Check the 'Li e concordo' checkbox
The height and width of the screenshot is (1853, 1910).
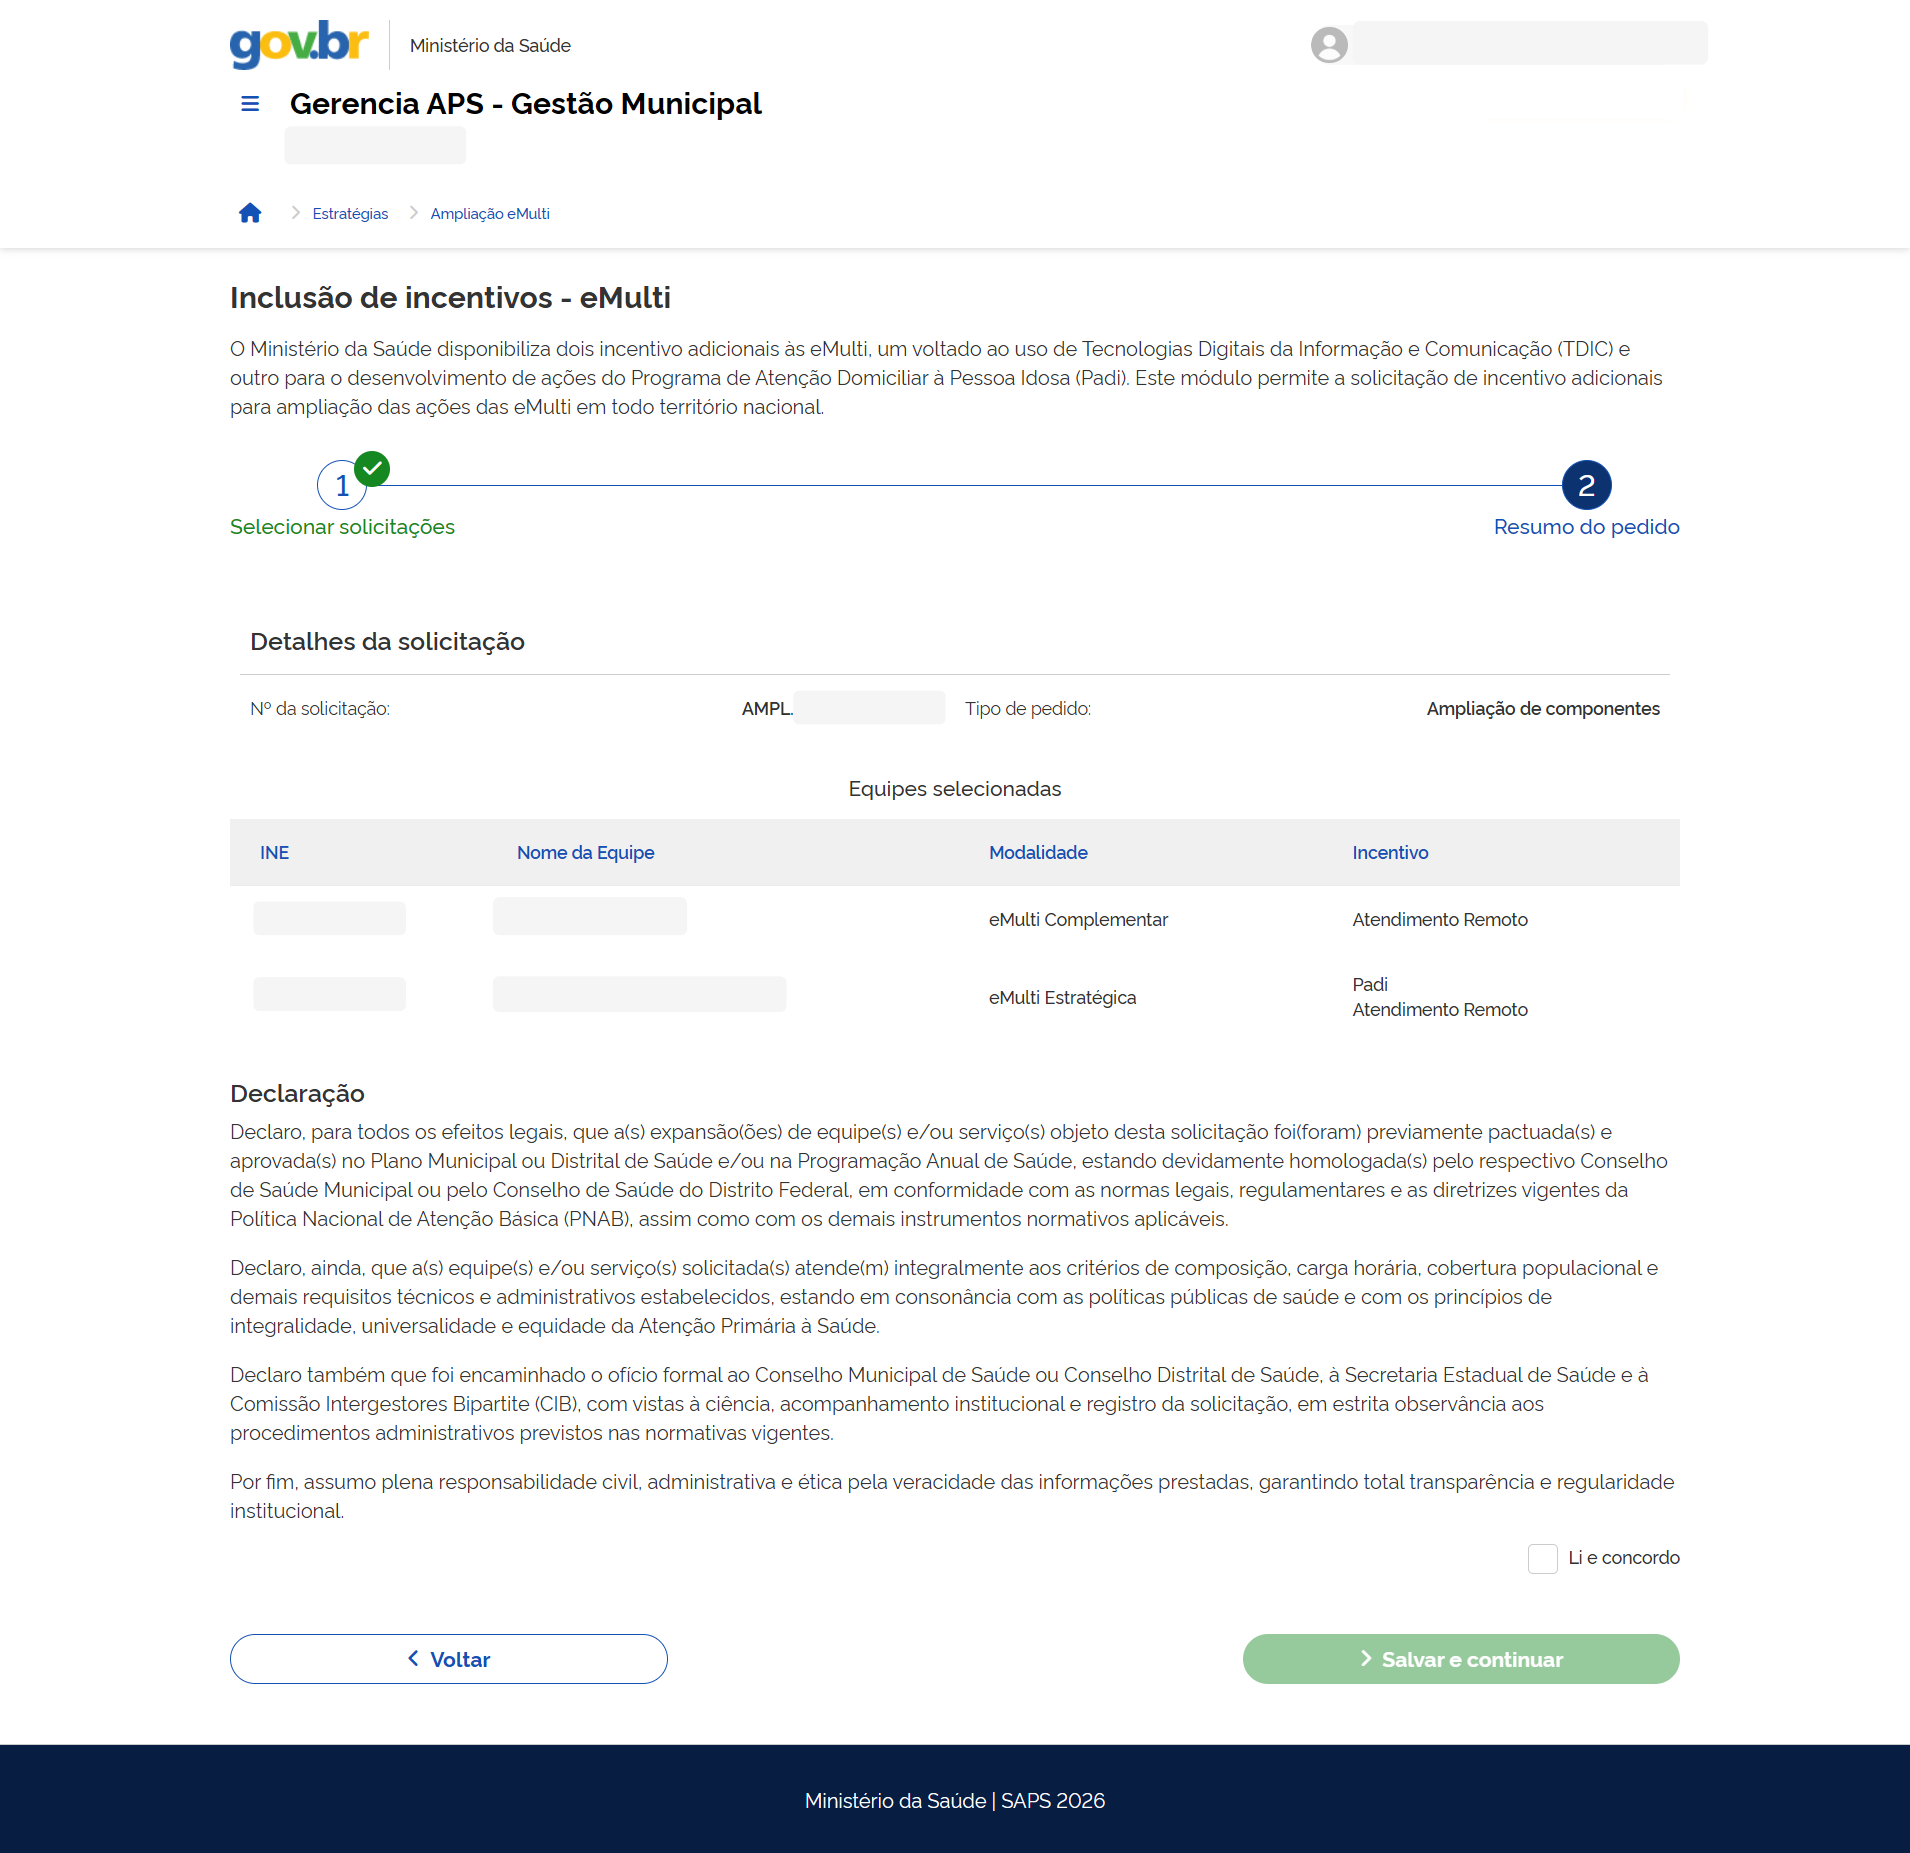click(x=1542, y=1558)
